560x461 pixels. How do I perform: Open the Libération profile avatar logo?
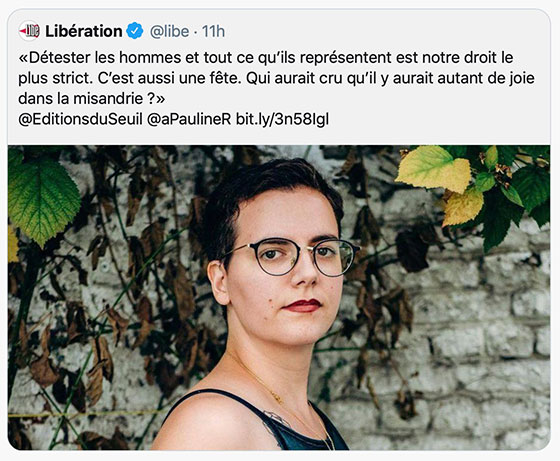coord(29,31)
